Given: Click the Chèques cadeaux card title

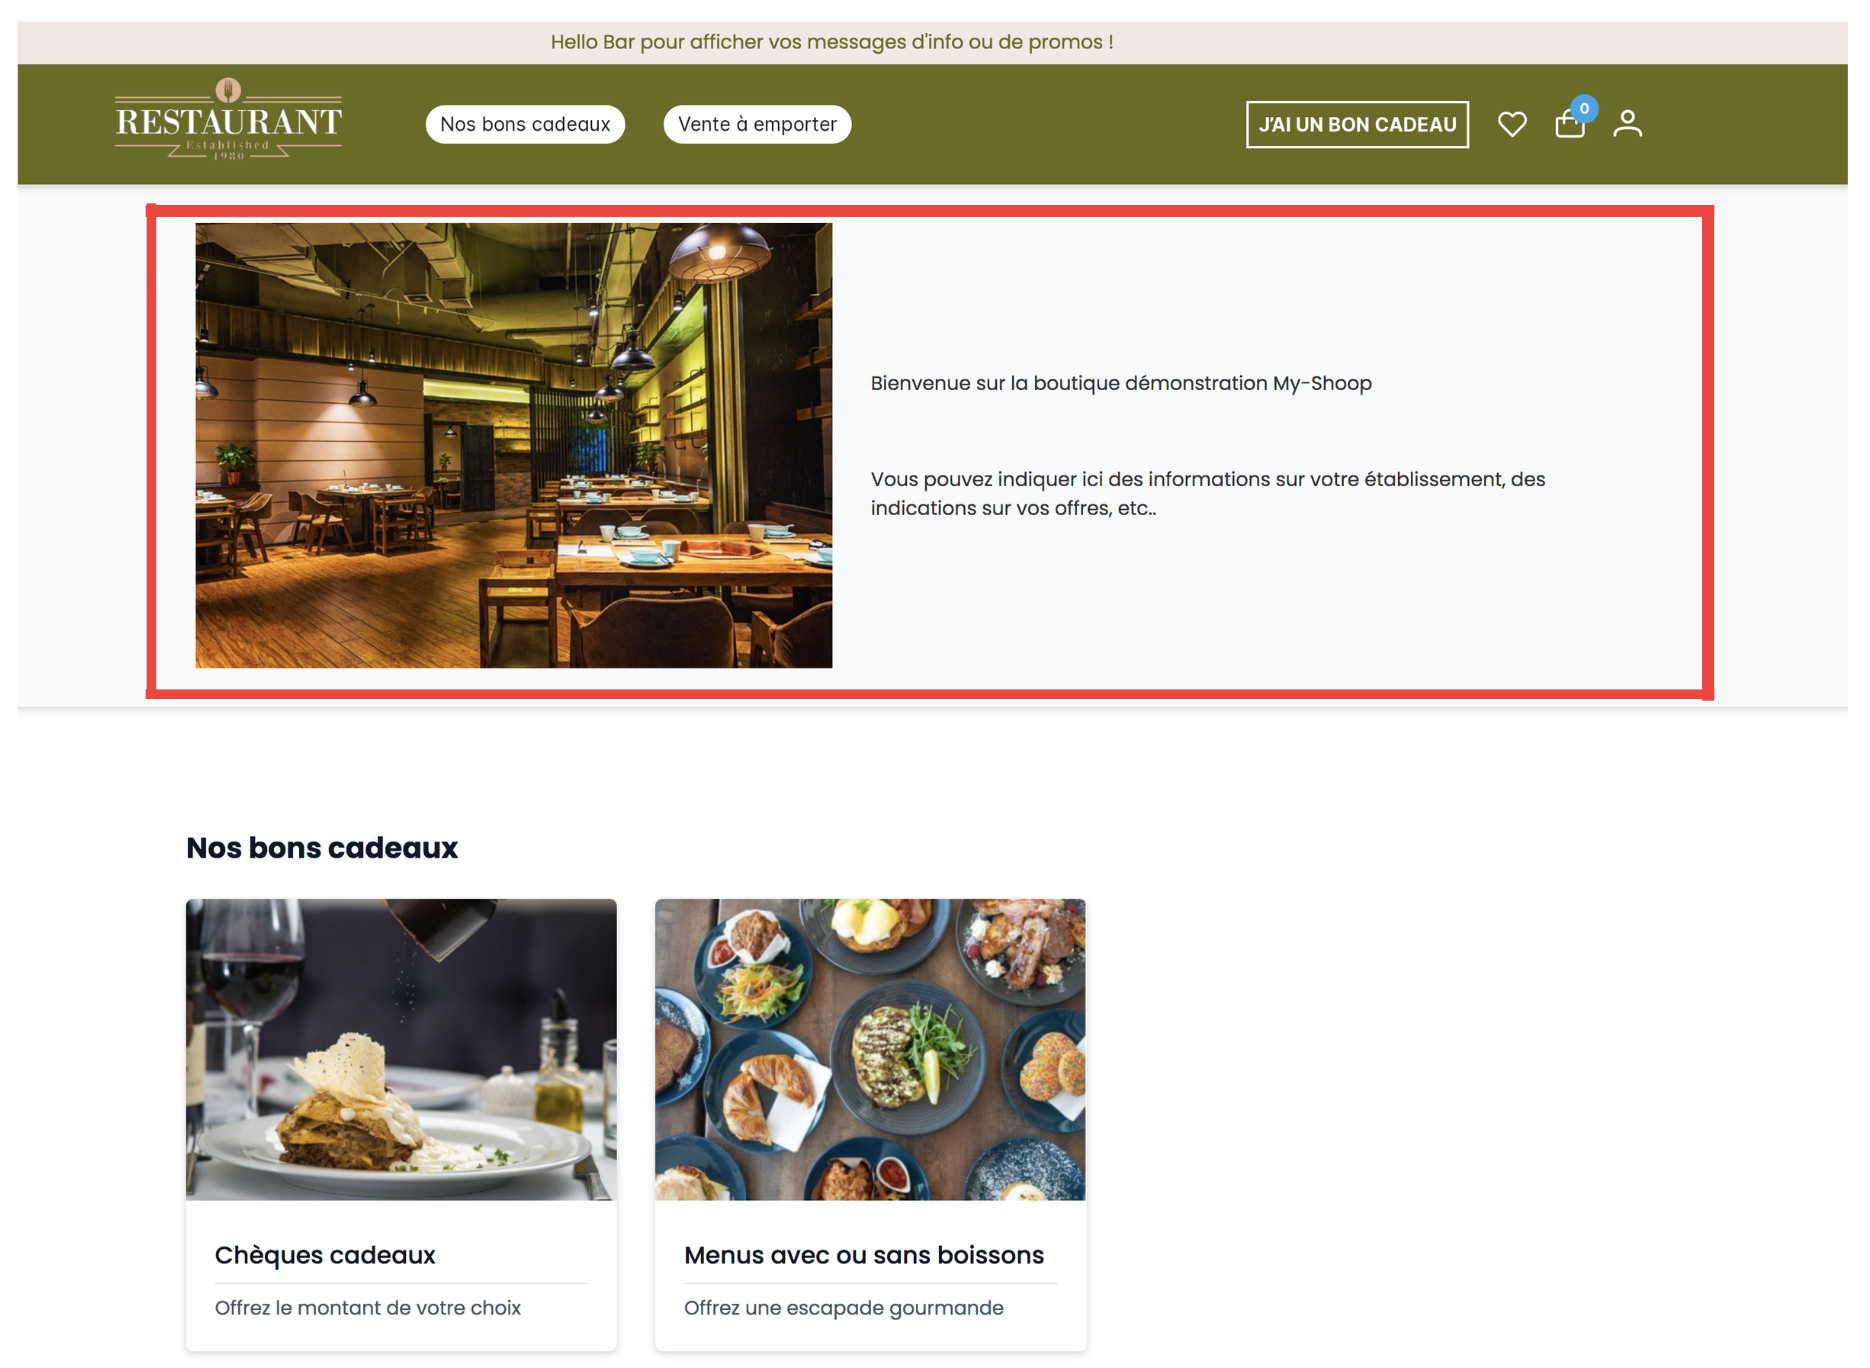Looking at the screenshot, I should pos(325,1254).
